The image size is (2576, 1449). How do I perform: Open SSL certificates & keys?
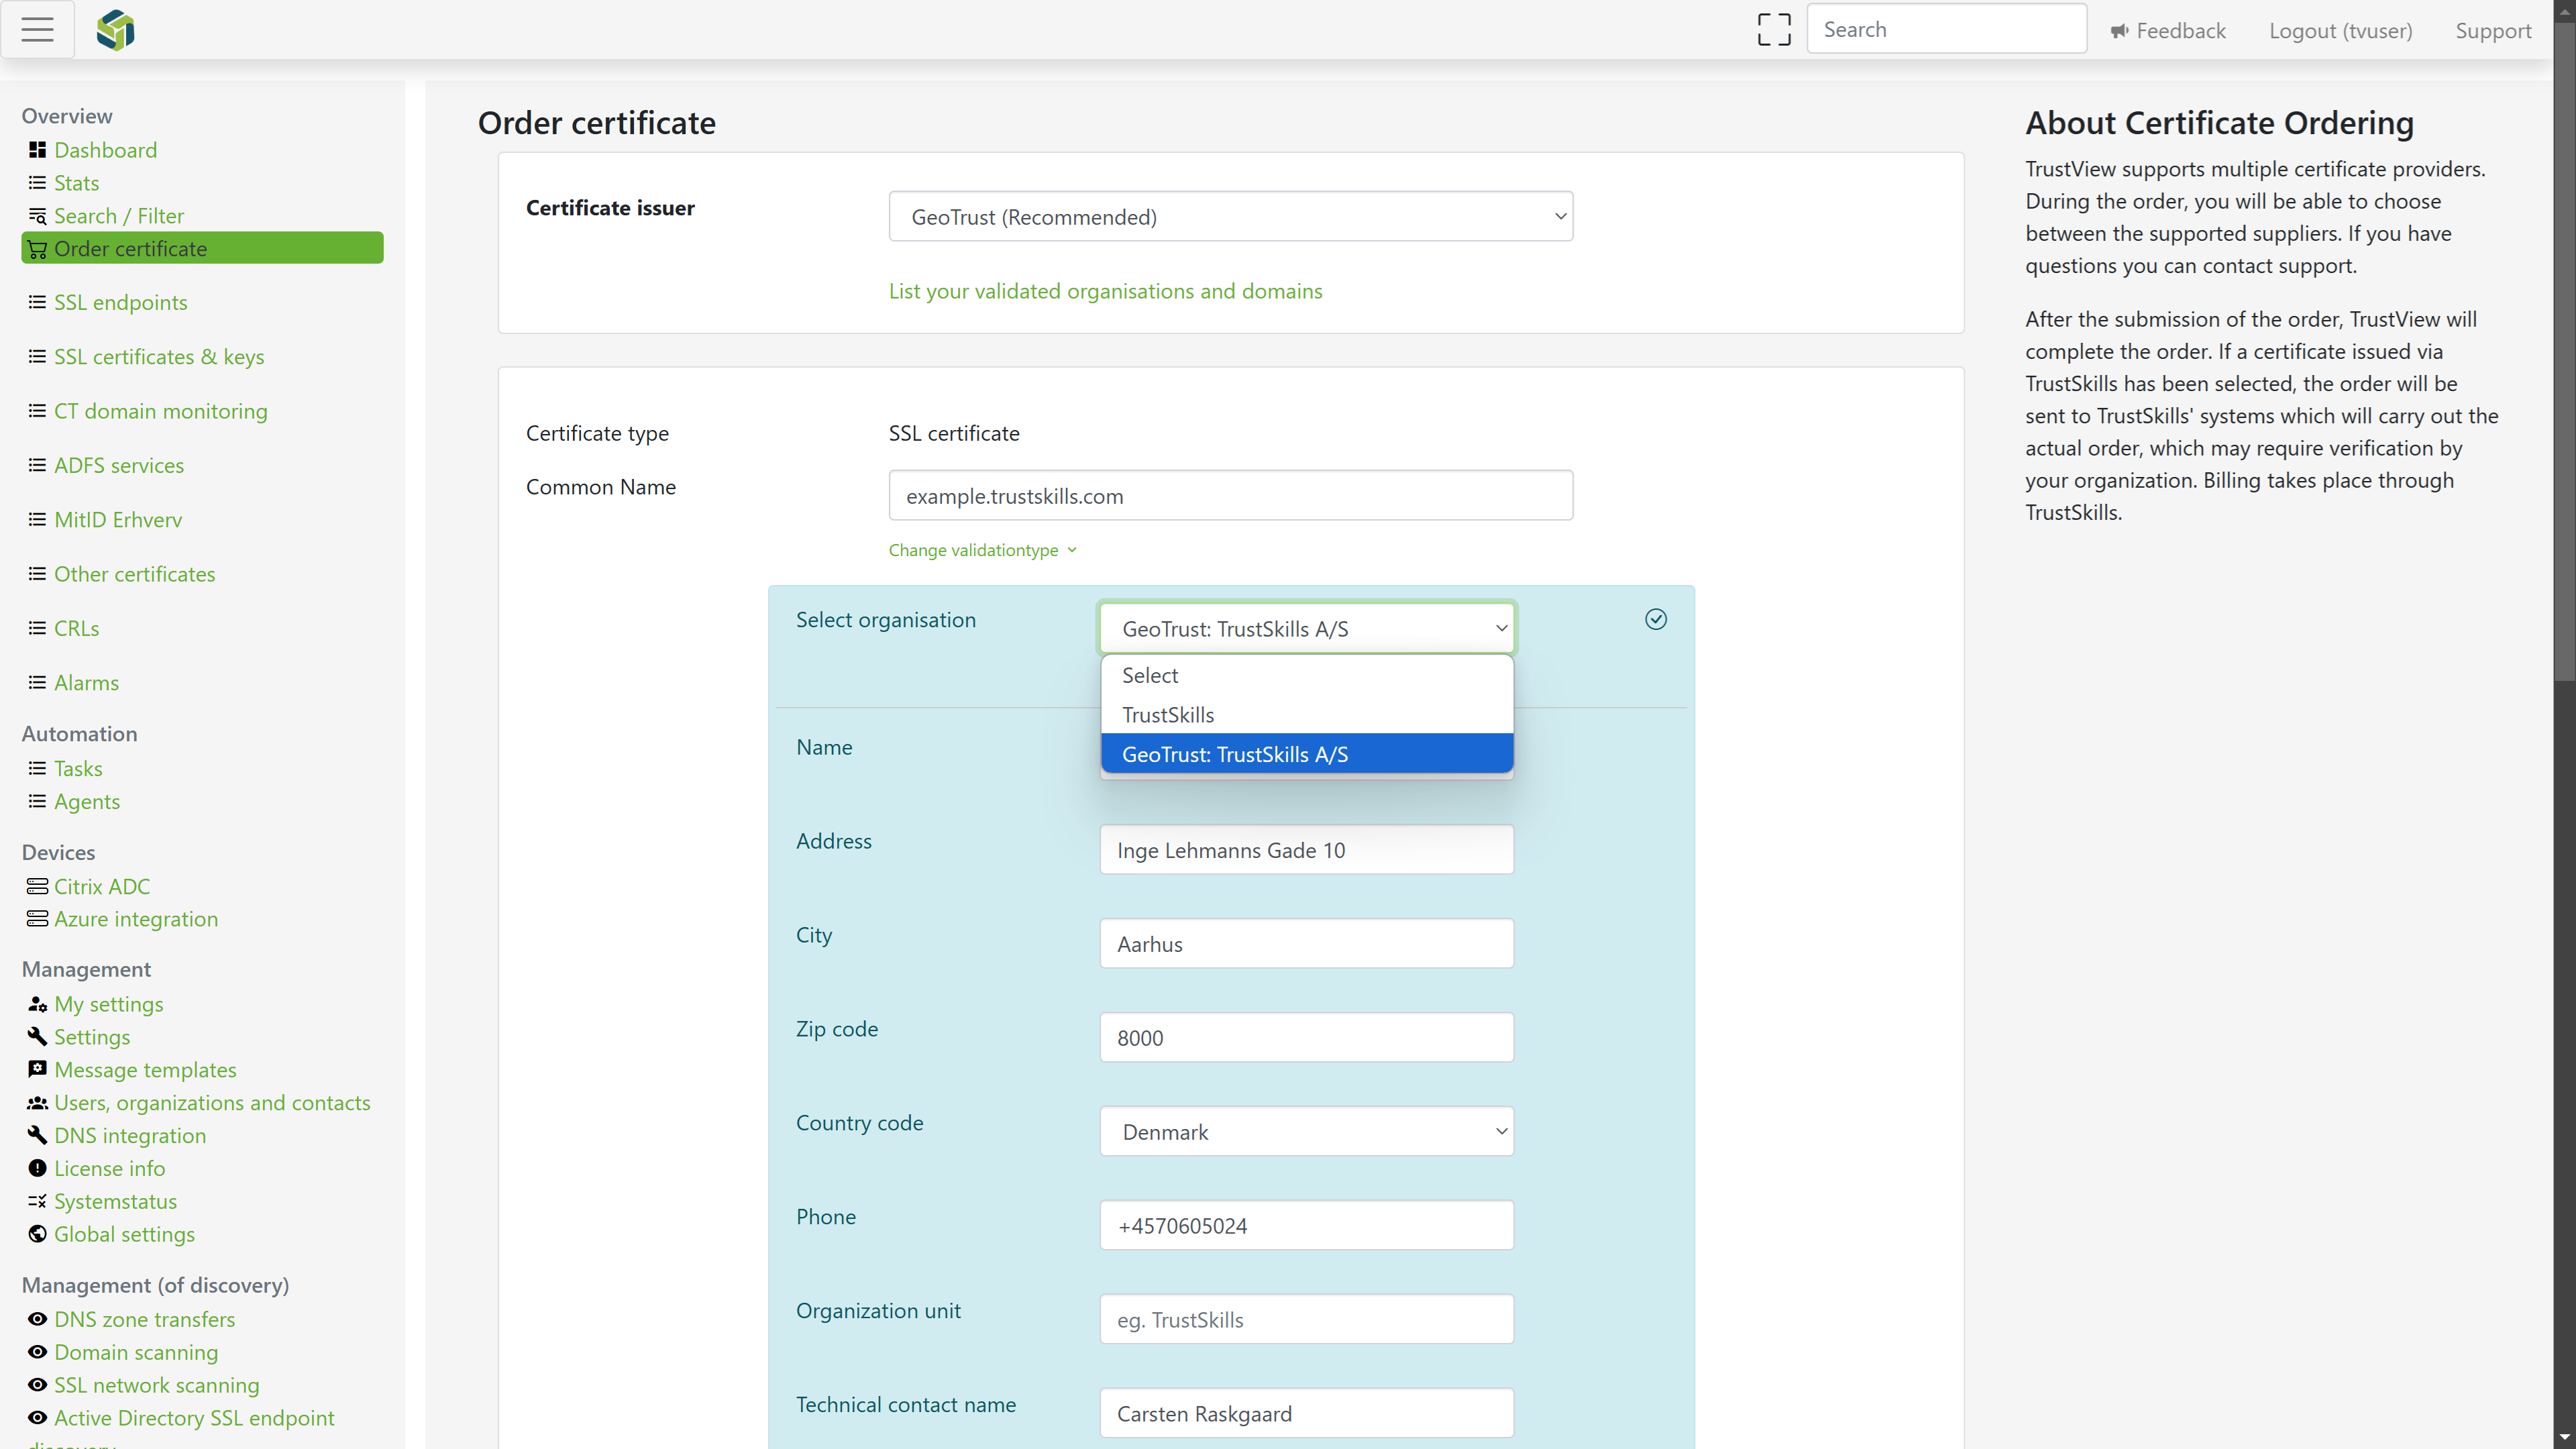(159, 357)
